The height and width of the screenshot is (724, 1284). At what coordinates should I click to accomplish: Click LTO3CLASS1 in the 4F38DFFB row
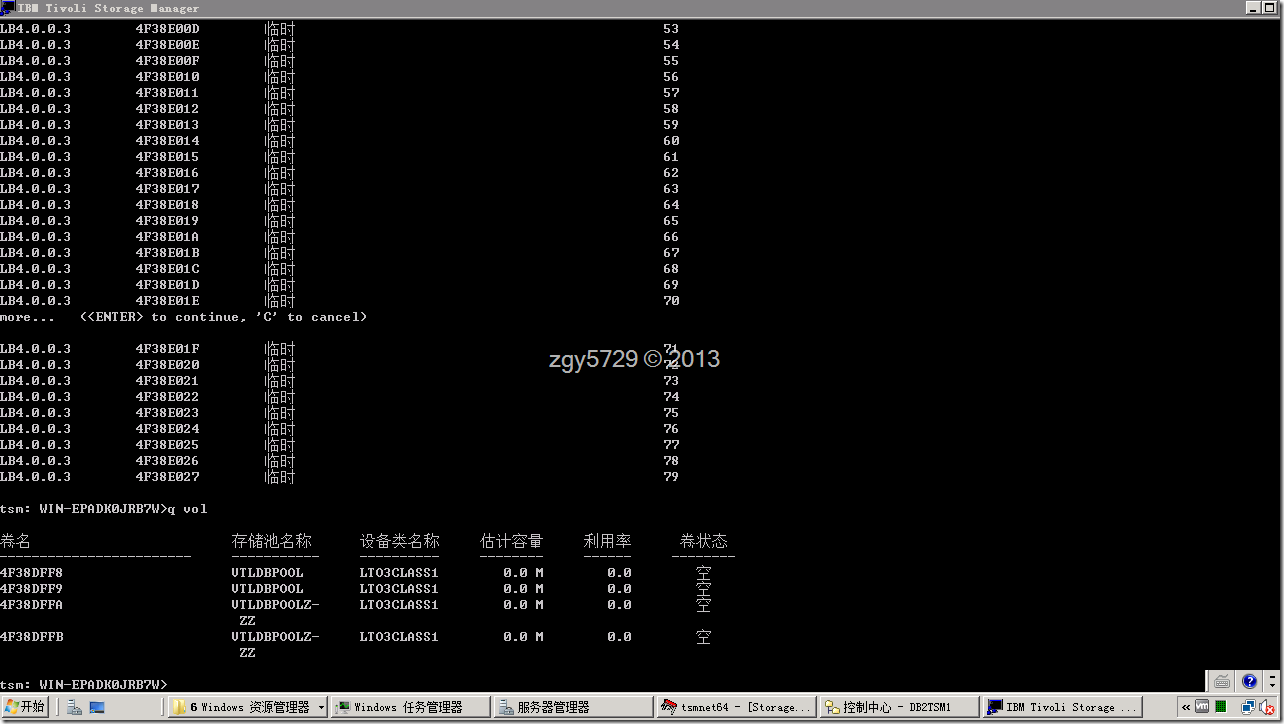(x=399, y=637)
